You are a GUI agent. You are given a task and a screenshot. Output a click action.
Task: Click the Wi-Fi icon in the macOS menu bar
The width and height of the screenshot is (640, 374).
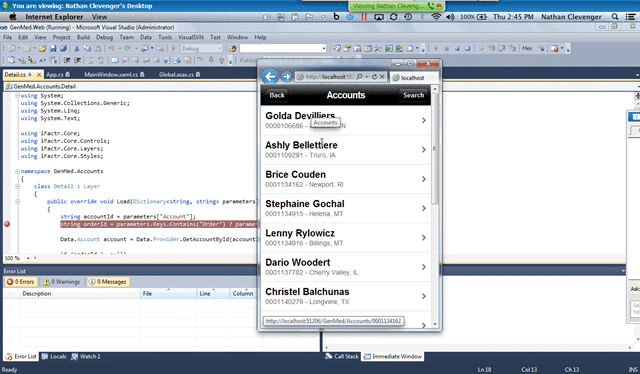[x=436, y=17]
